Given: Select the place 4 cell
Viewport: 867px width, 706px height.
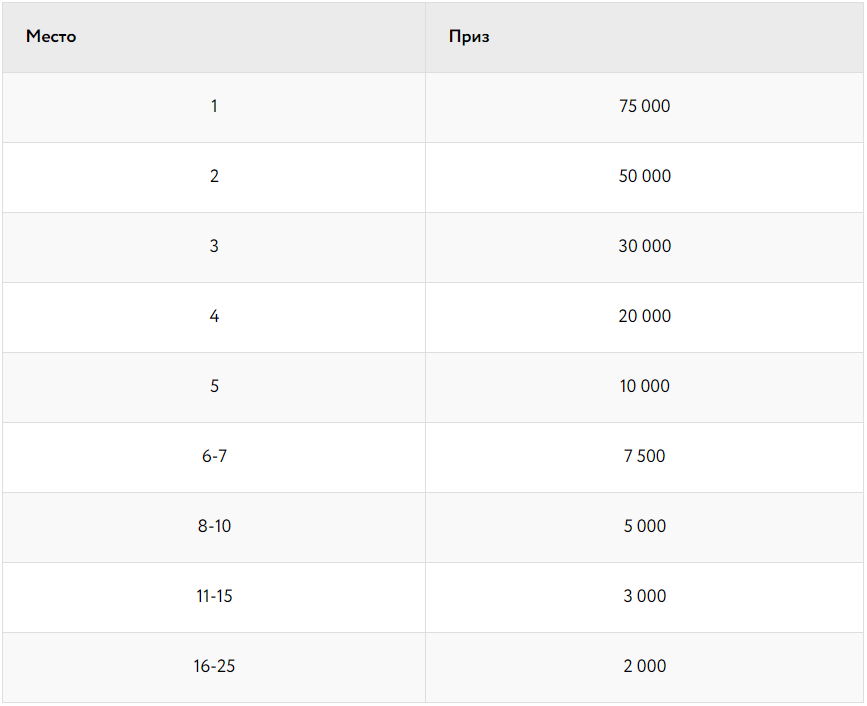Looking at the screenshot, I should click(x=214, y=316).
